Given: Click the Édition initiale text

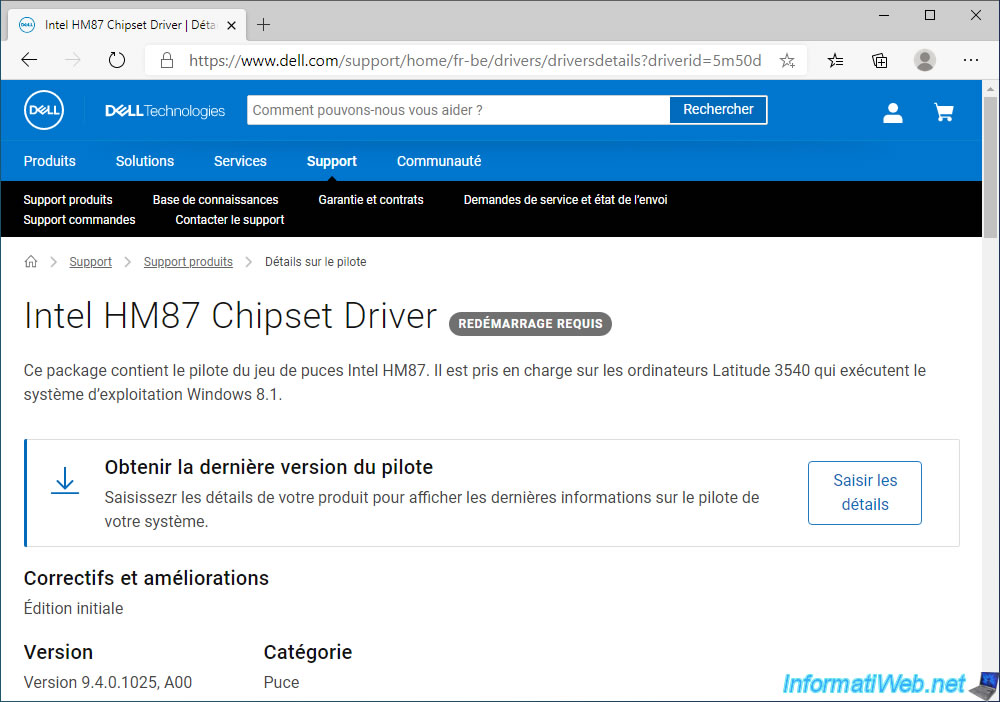Looking at the screenshot, I should (73, 608).
